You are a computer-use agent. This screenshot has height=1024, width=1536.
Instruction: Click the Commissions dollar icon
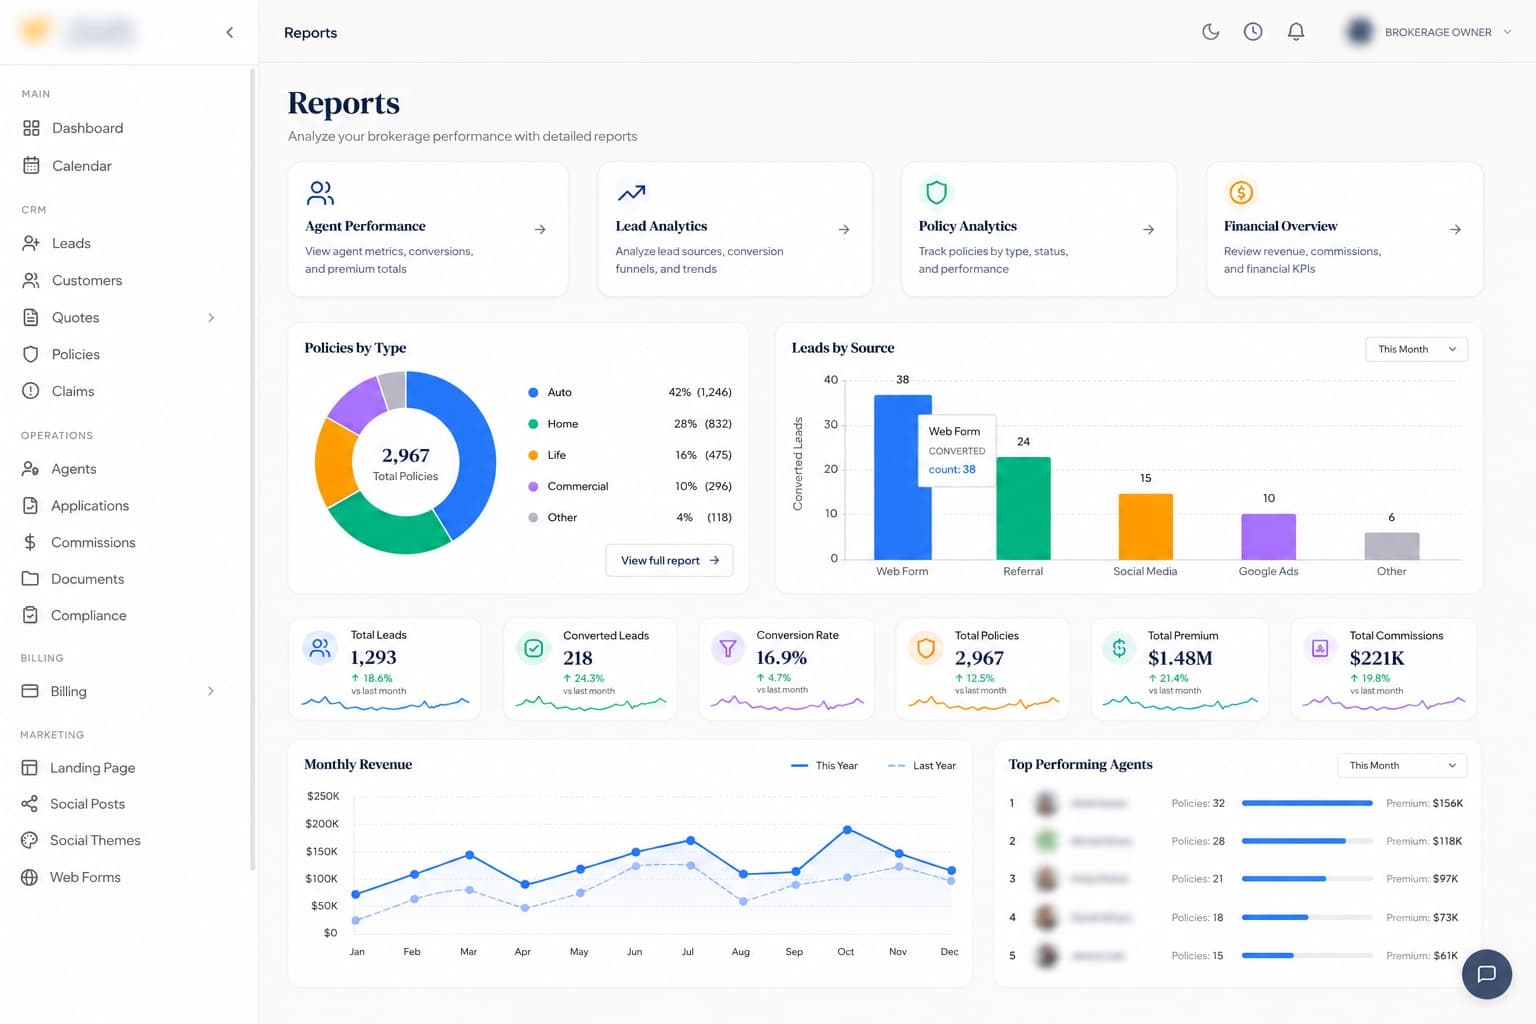30,542
